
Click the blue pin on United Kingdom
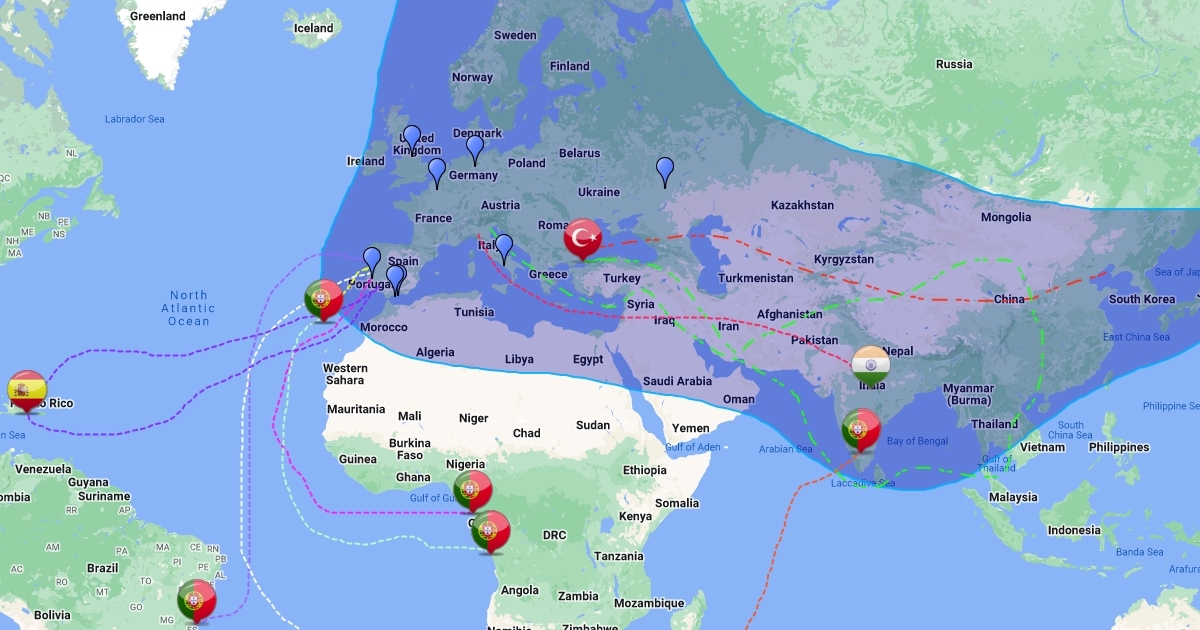click(412, 140)
